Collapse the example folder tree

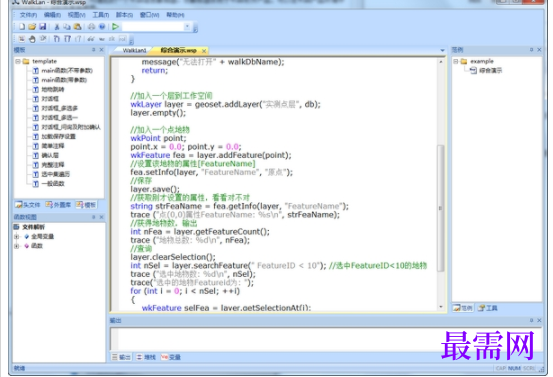[456, 61]
